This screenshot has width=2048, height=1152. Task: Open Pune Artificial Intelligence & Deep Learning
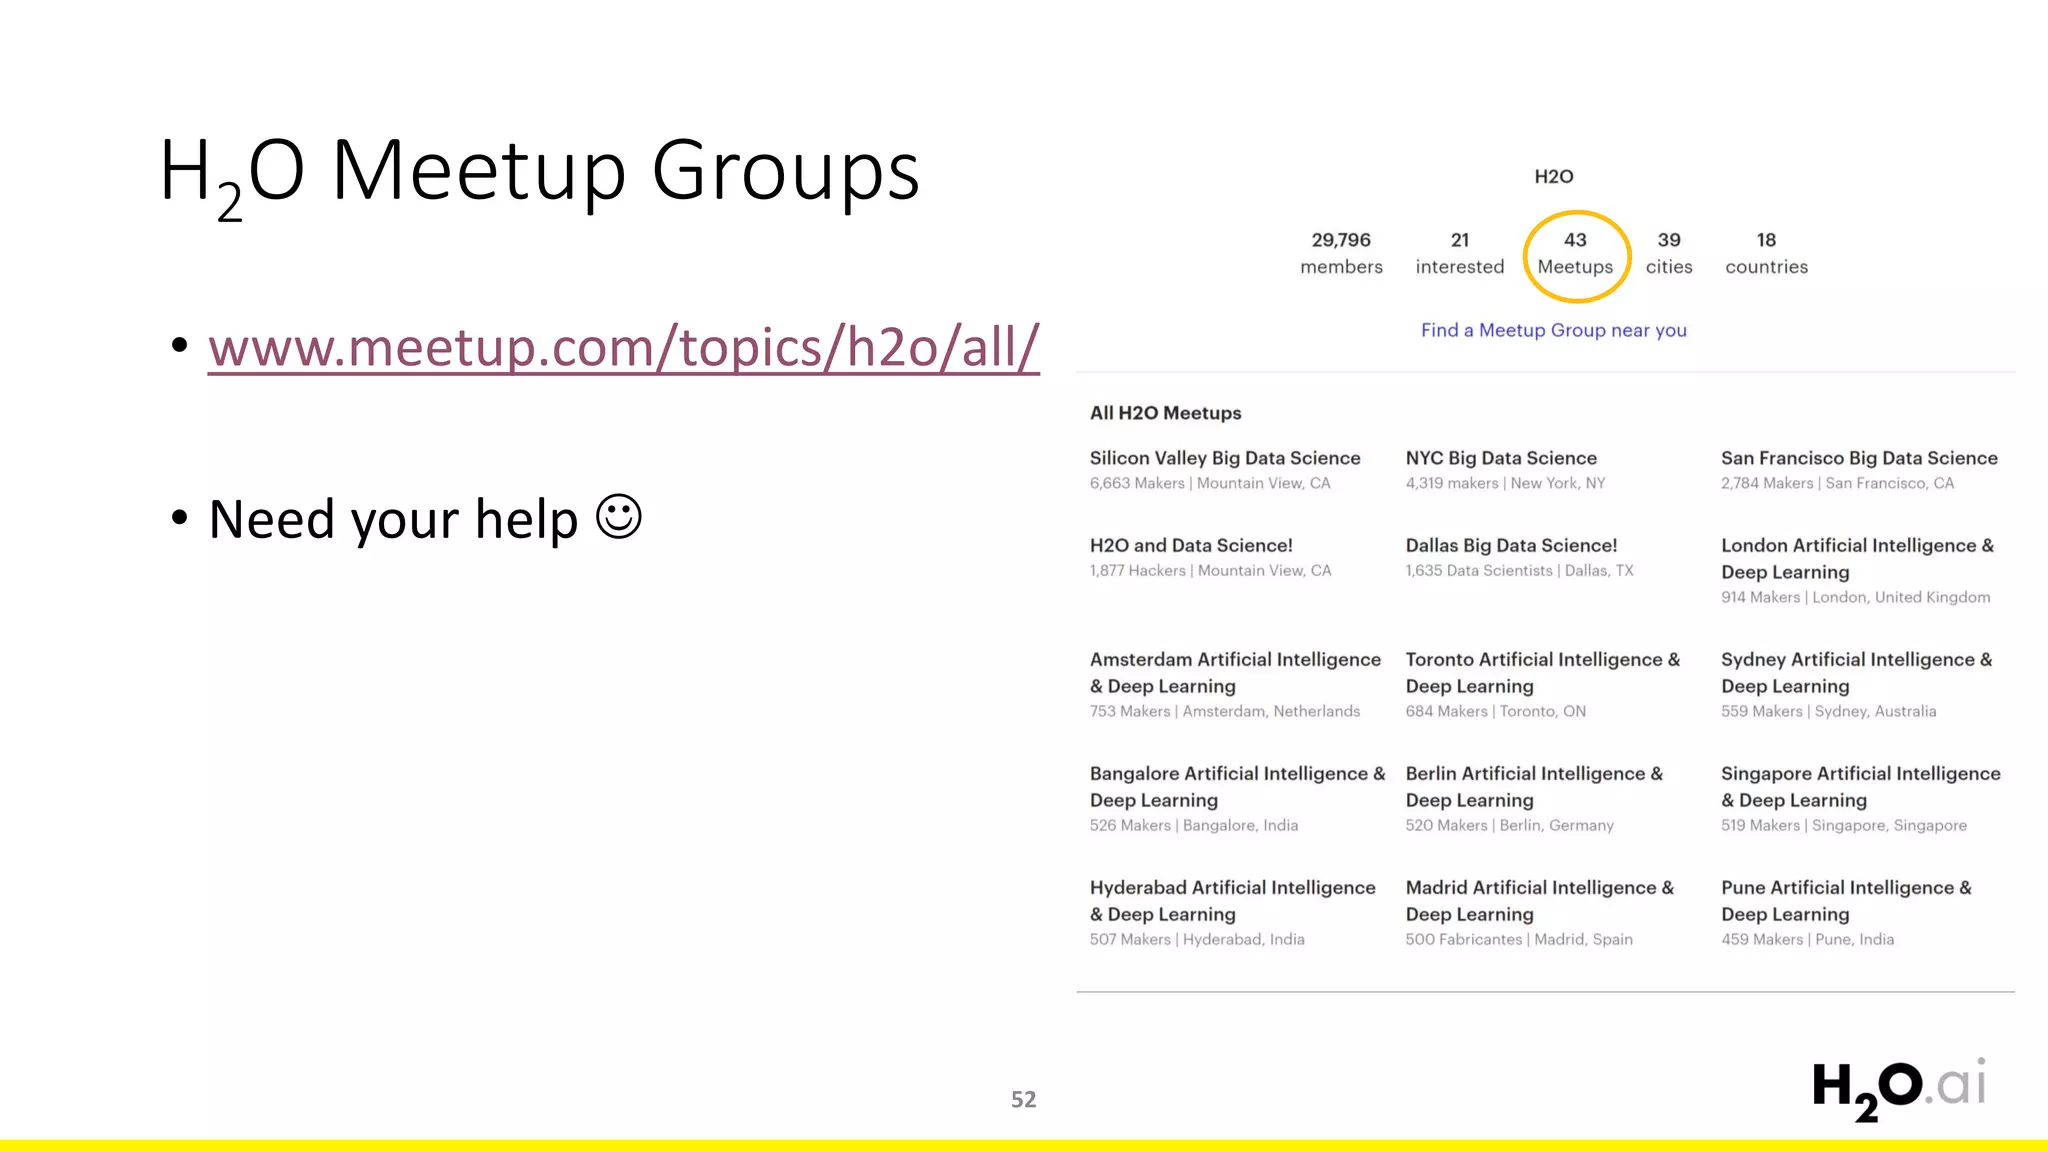pos(1846,900)
